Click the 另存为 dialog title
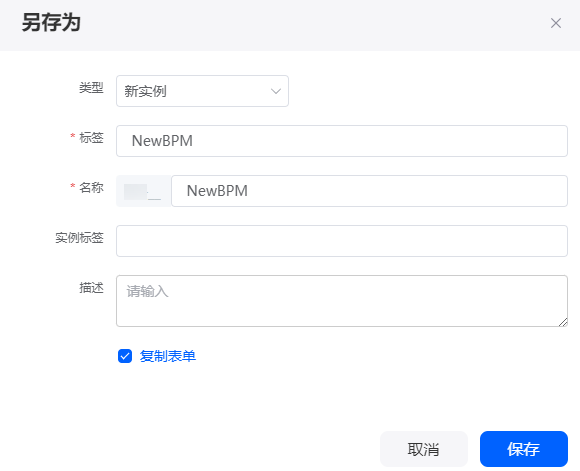The image size is (580, 471). (51, 23)
